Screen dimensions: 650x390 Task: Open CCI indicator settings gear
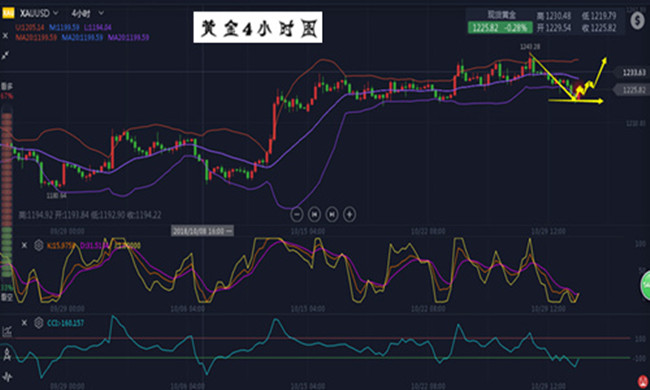[39, 322]
